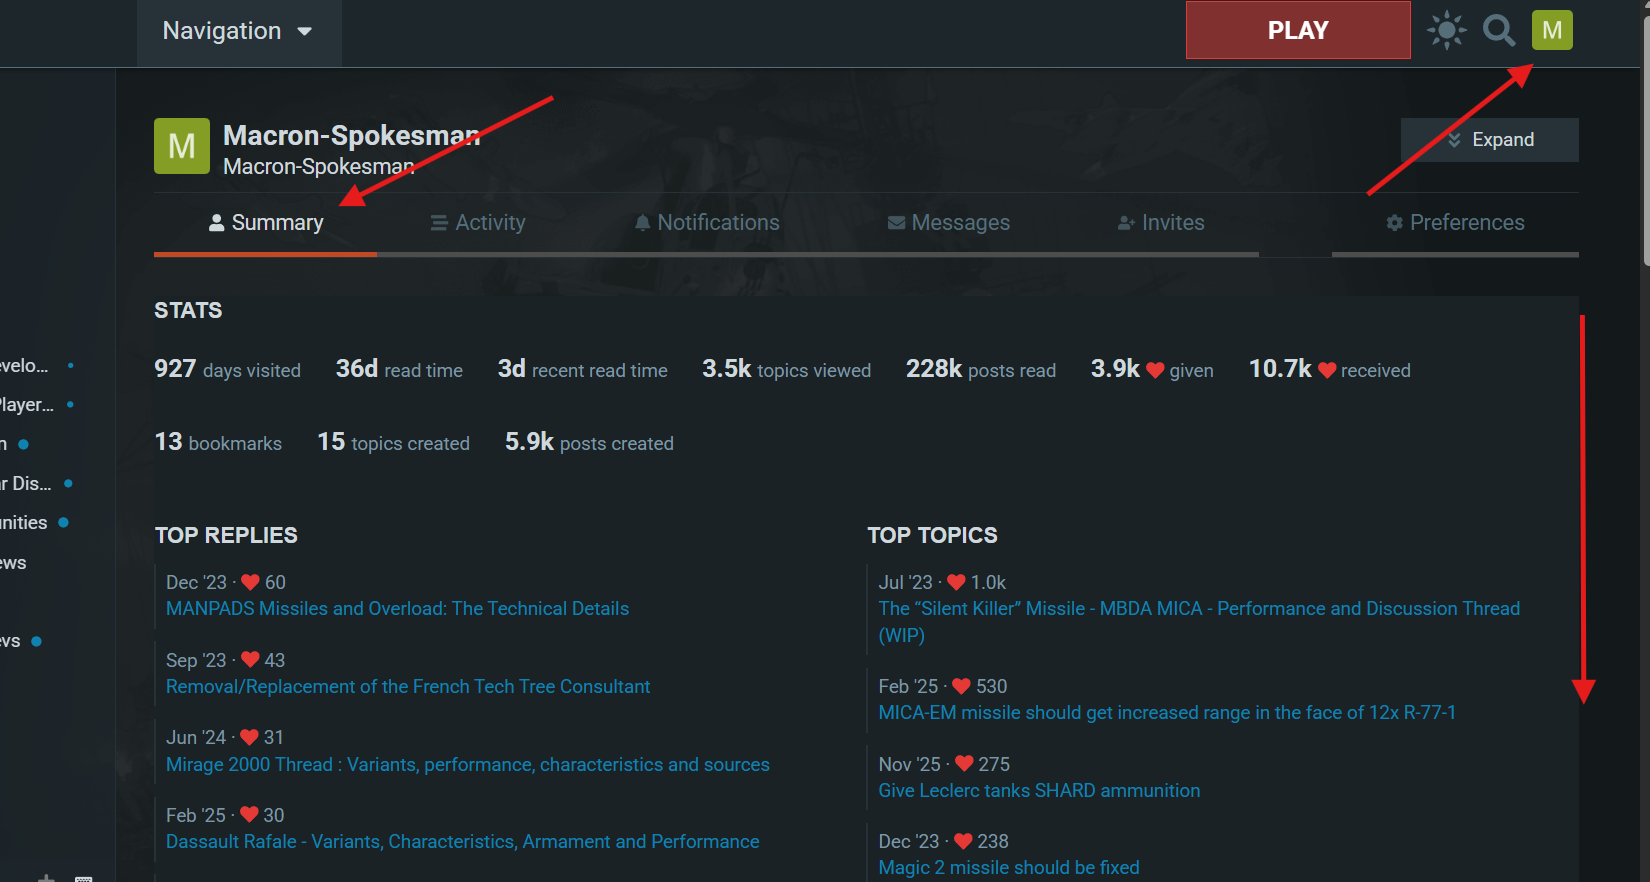Open Give Leclerc tanks SHARD ammunition topic

[1039, 791]
